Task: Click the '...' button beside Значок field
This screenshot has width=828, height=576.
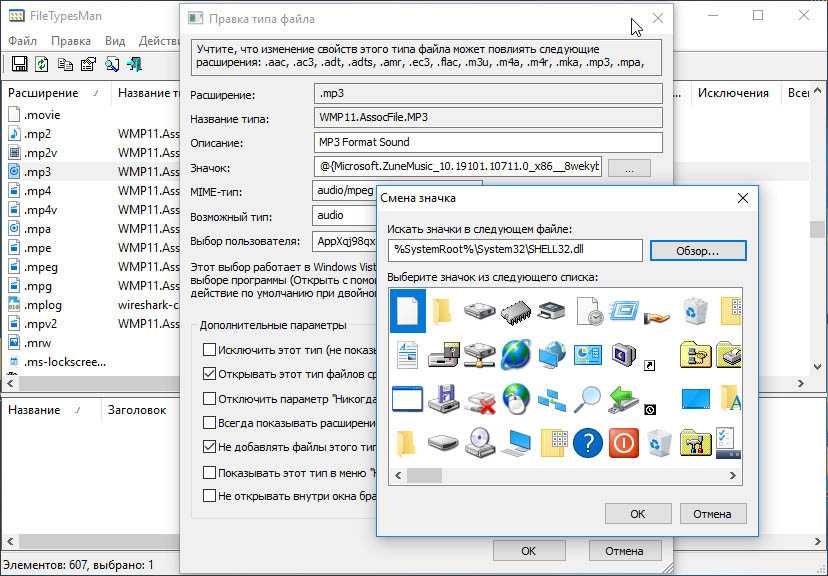Action: tap(629, 168)
